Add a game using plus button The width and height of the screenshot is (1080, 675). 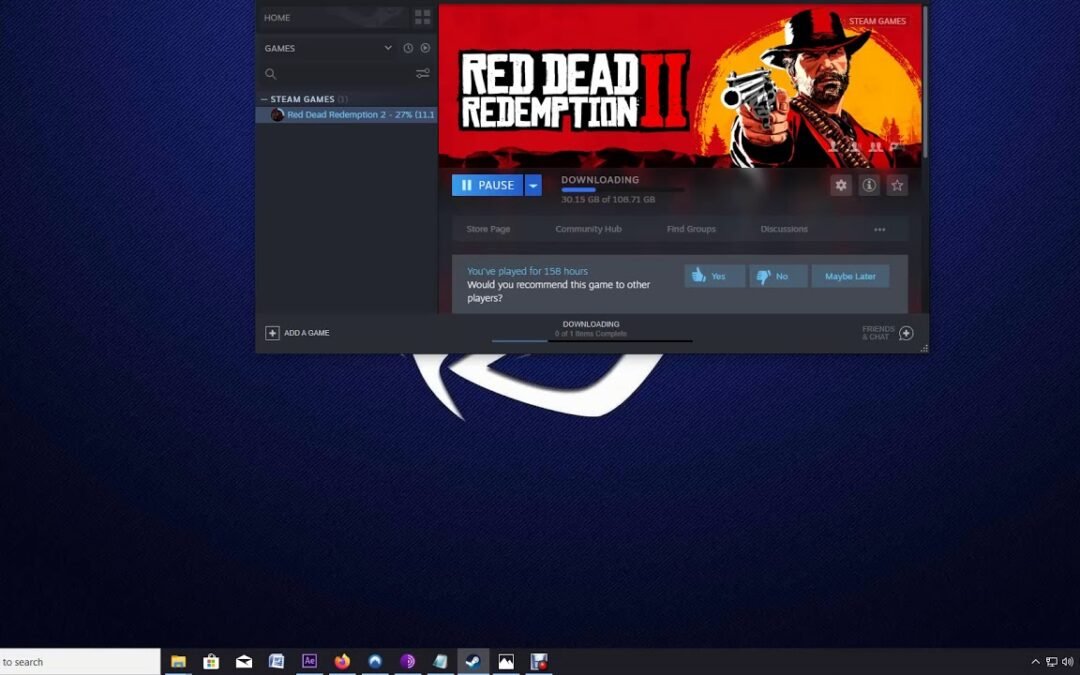pos(272,333)
